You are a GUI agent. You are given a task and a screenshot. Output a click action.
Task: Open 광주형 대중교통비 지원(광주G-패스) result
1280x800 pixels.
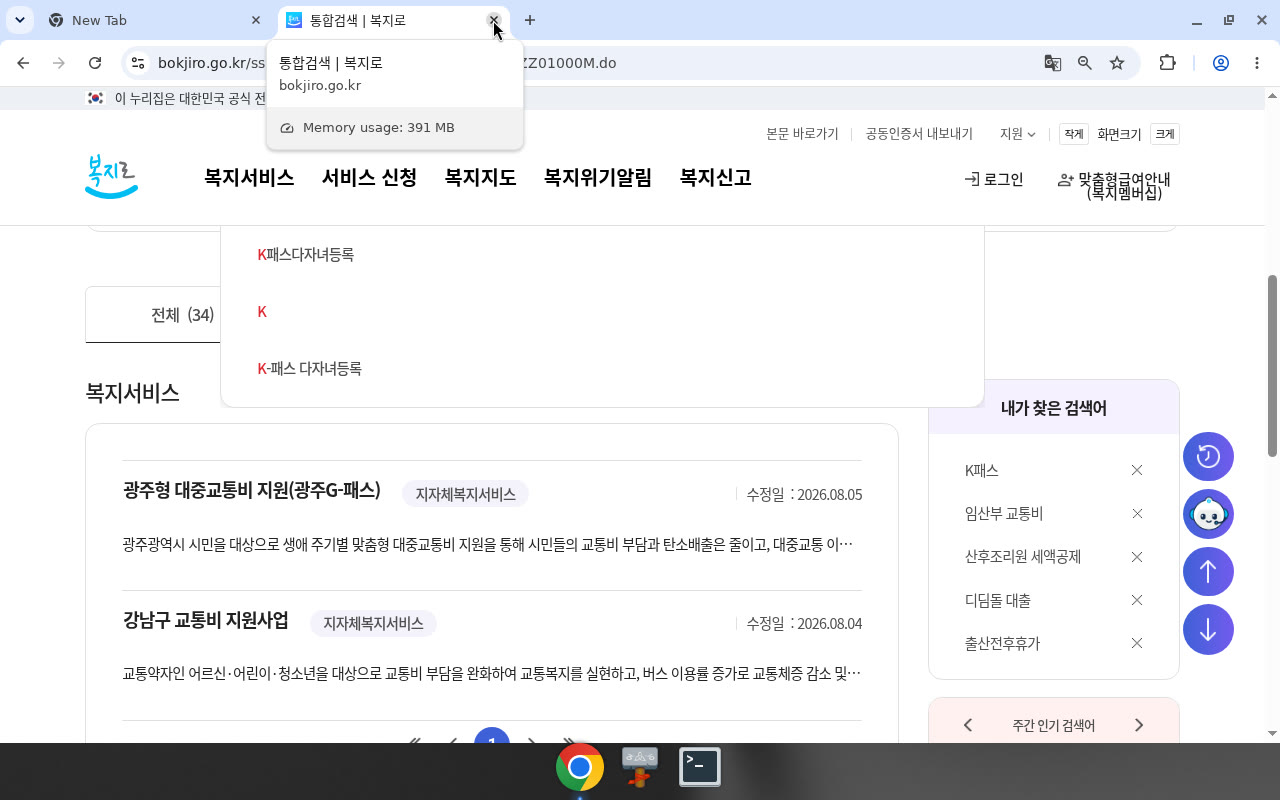(x=252, y=490)
